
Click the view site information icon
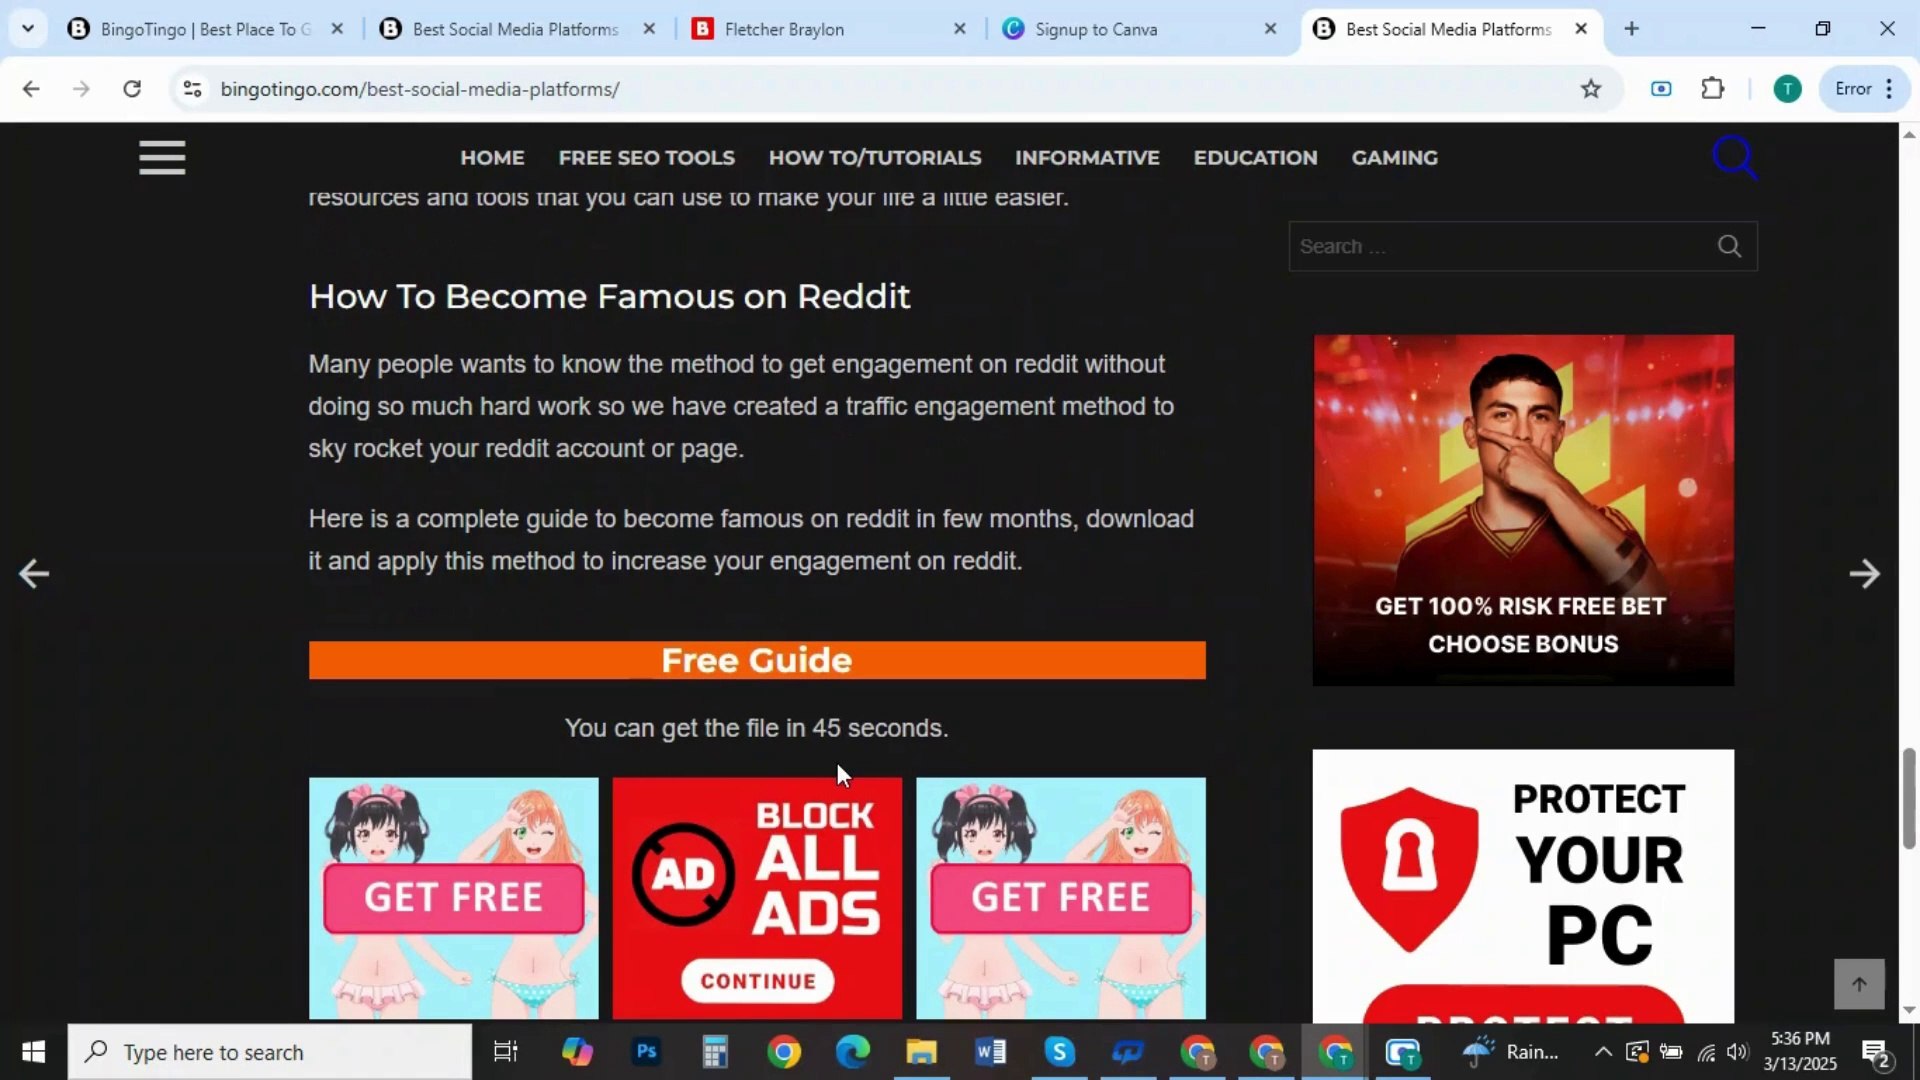click(x=192, y=88)
